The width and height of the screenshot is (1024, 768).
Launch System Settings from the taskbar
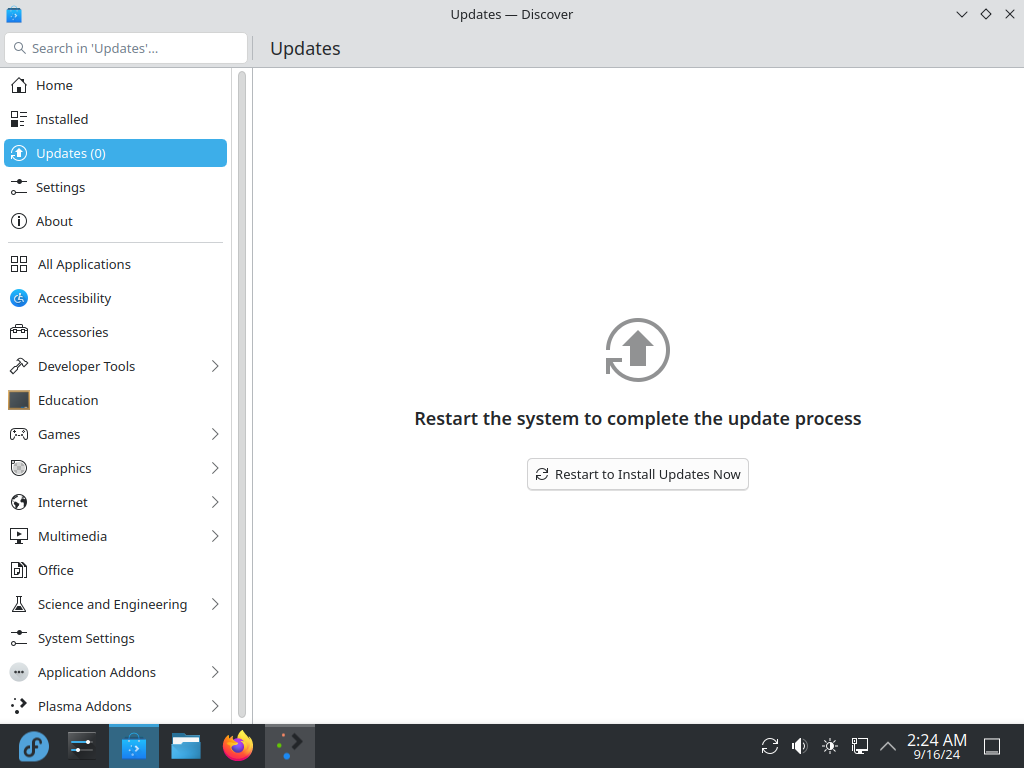pyautogui.click(x=82, y=746)
